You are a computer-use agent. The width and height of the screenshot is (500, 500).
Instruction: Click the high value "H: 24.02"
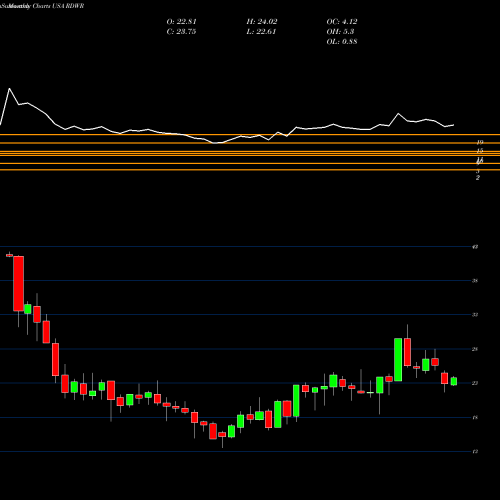coord(262,22)
